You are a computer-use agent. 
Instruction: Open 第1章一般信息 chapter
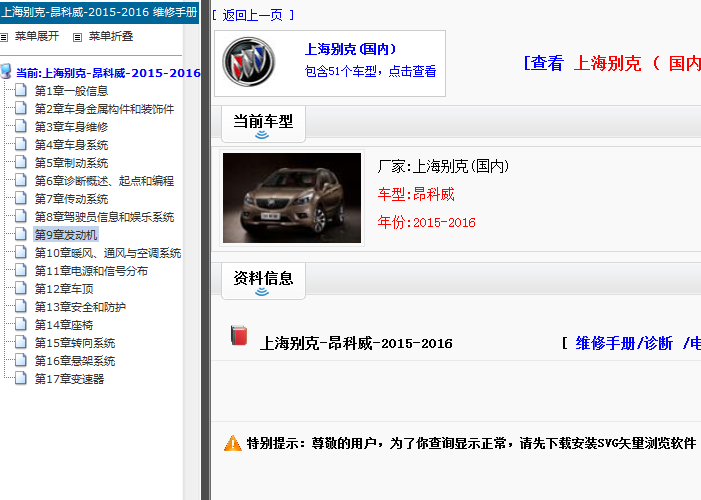click(x=72, y=91)
